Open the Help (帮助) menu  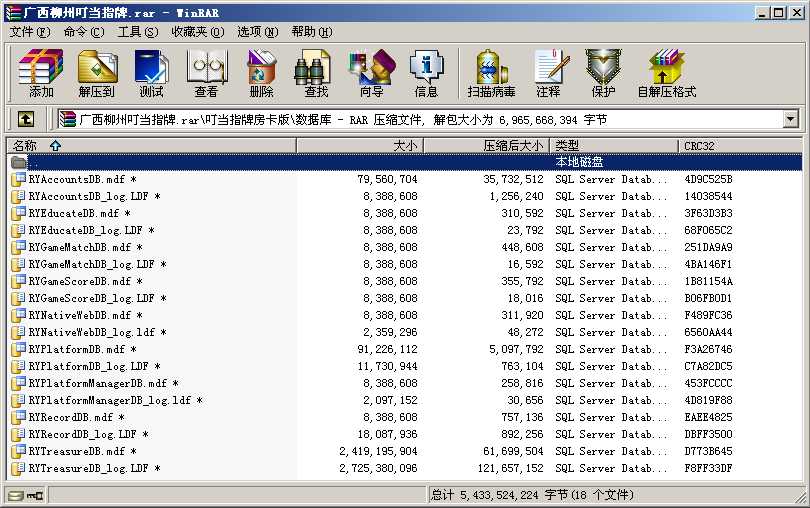click(312, 32)
